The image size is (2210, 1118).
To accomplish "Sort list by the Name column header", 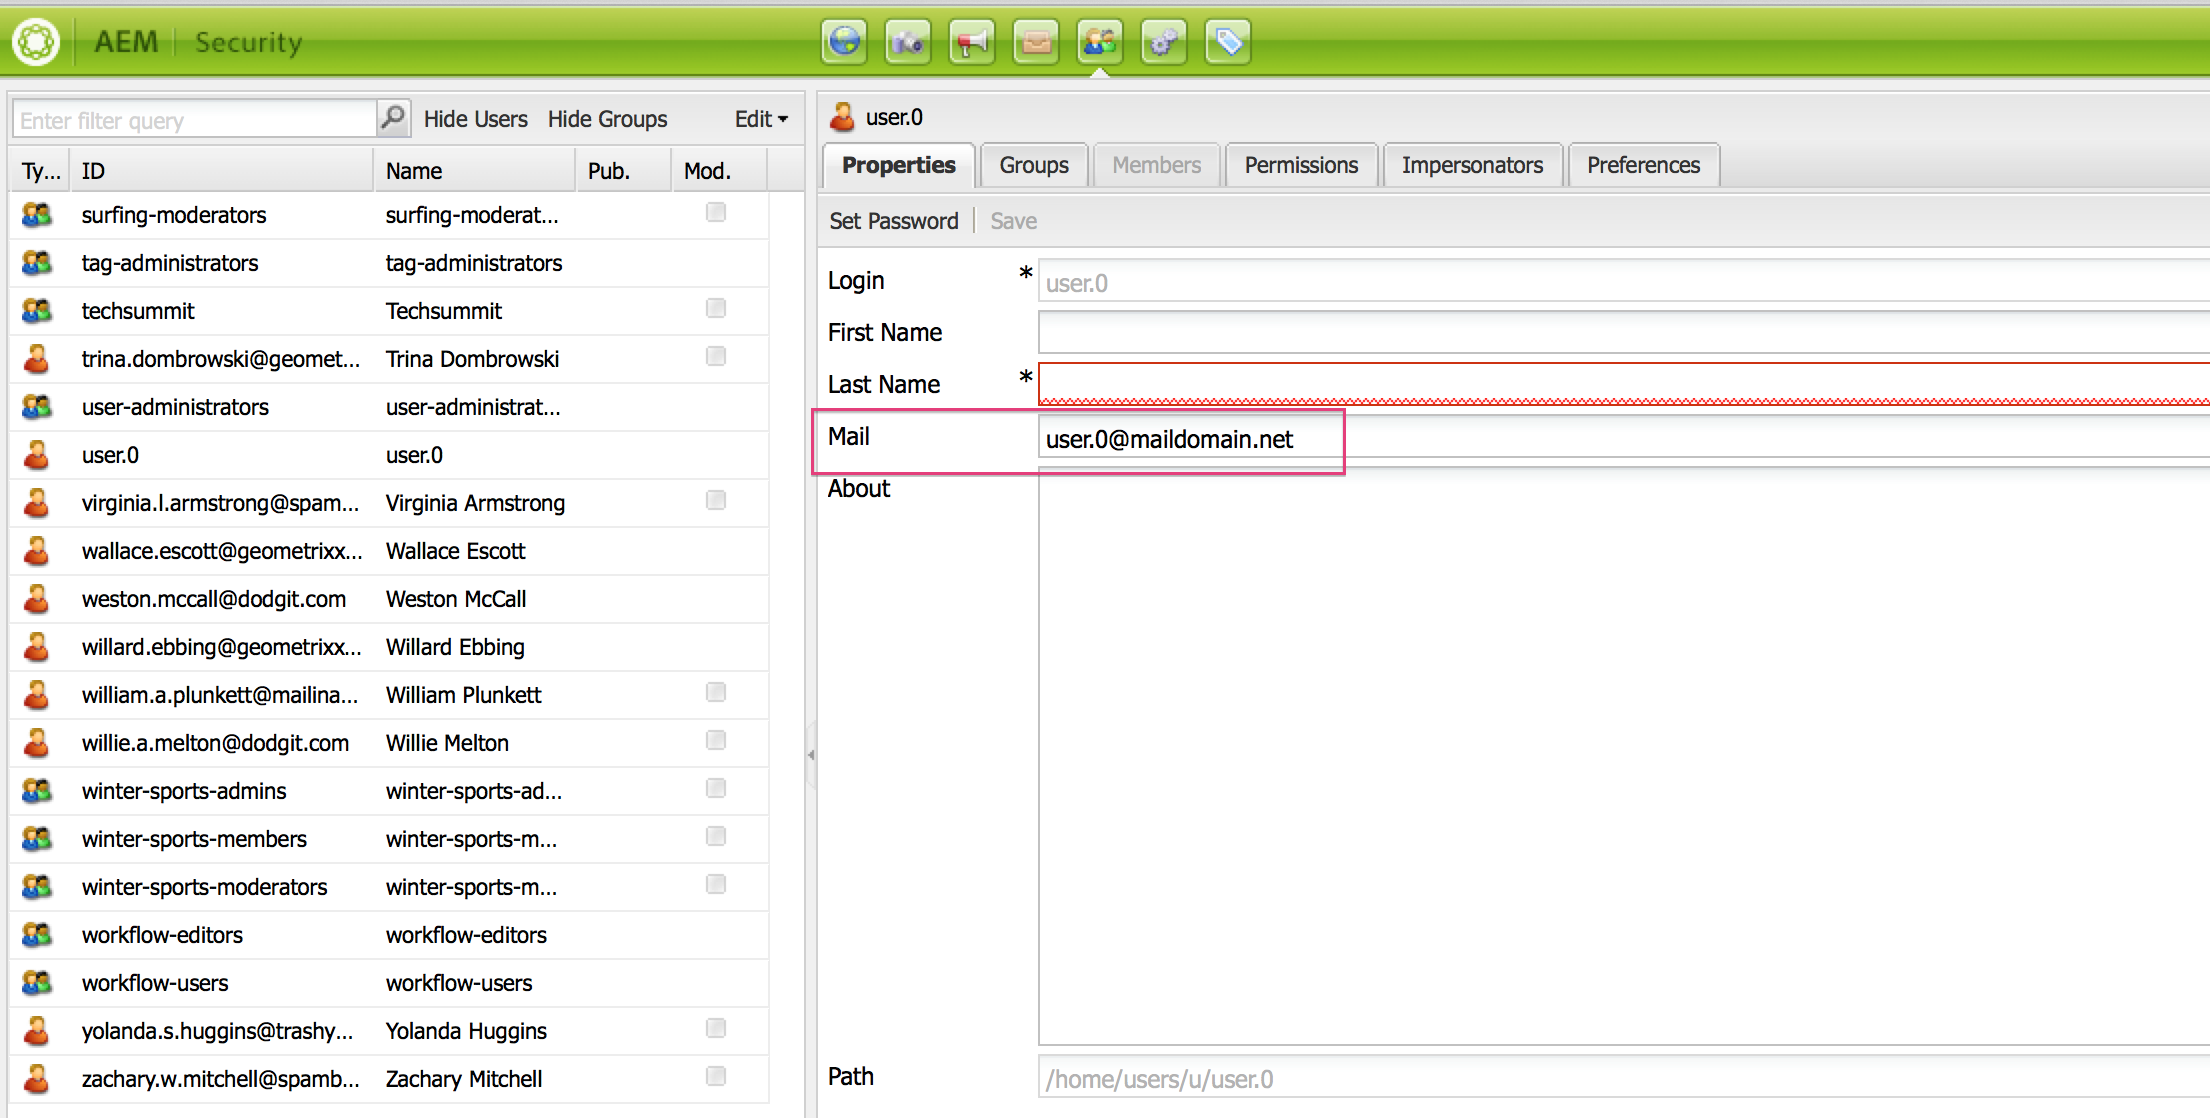I will point(414,171).
